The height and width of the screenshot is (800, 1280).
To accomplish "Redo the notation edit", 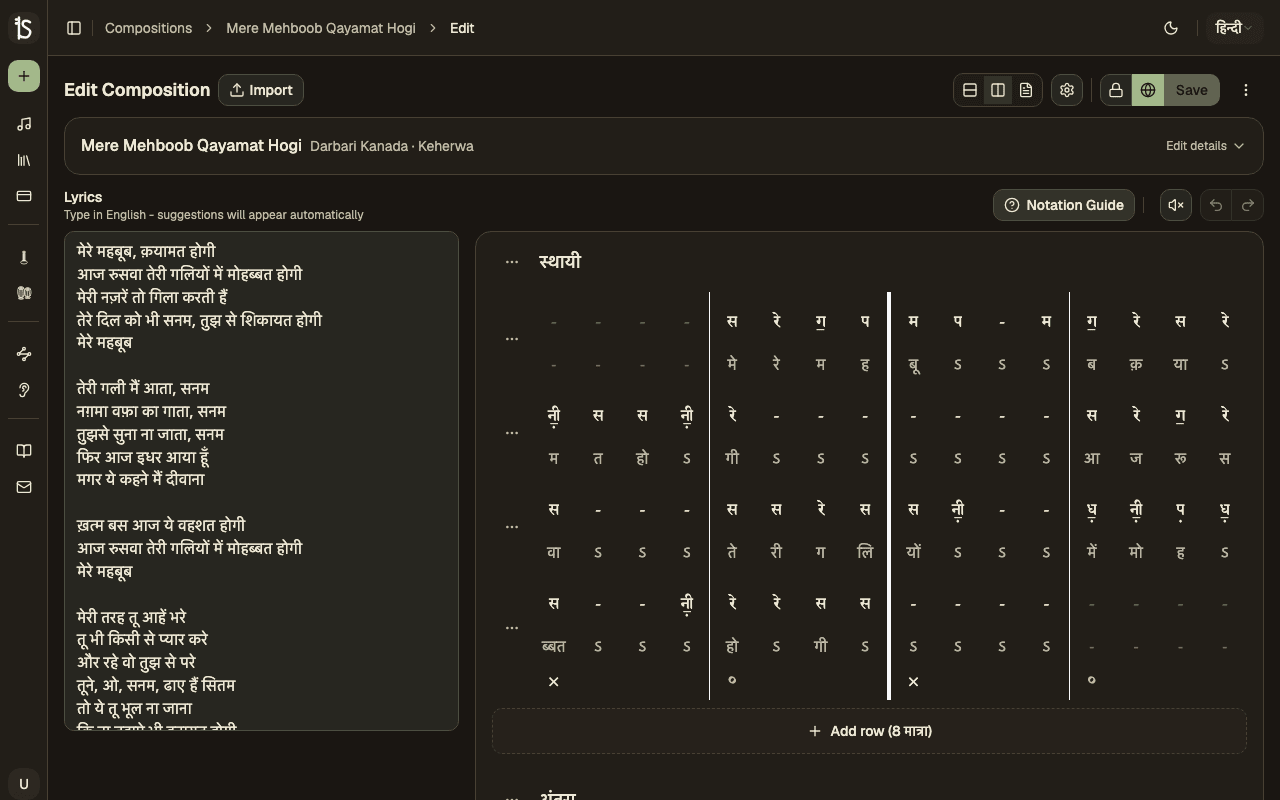I will 1248,205.
